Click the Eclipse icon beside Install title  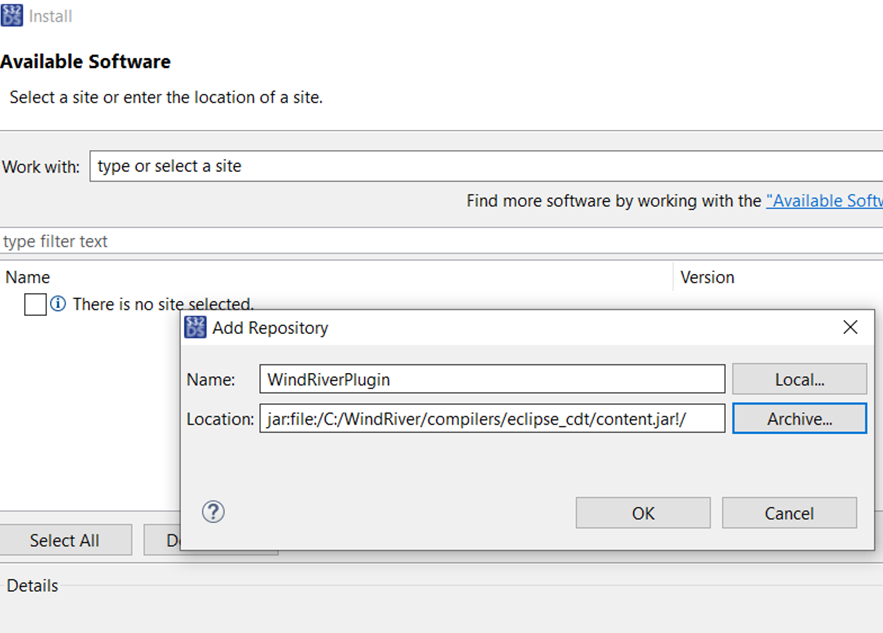12,15
